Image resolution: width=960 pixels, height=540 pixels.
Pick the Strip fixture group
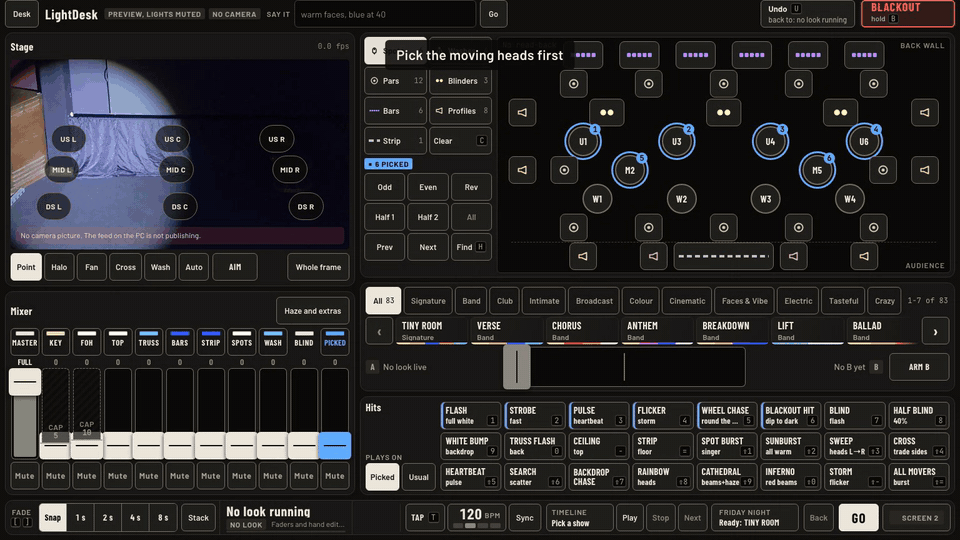point(396,141)
